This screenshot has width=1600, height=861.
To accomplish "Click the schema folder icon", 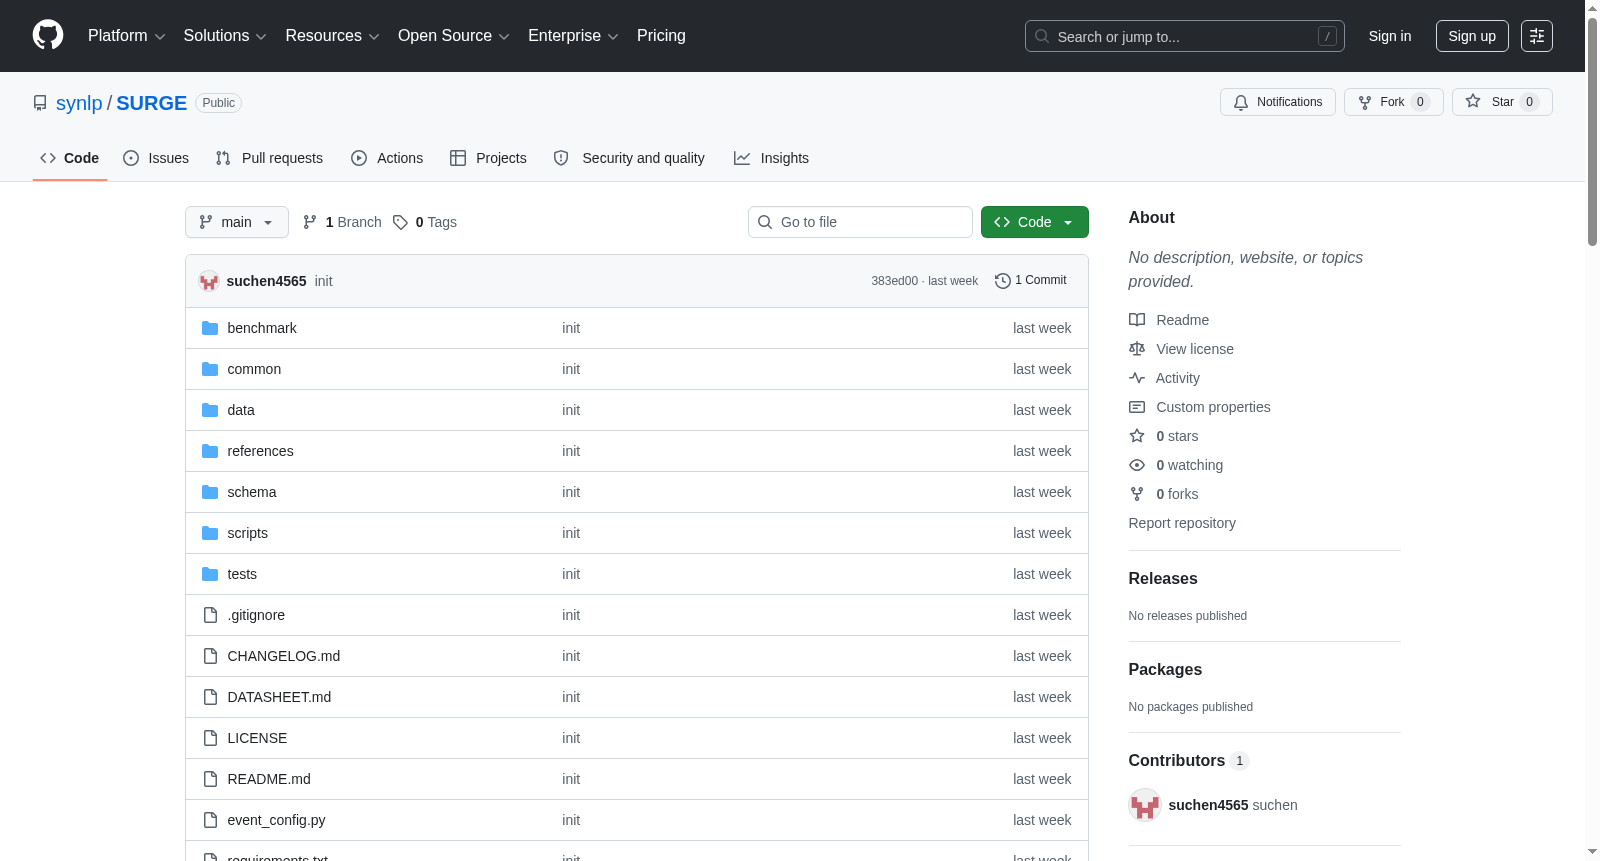I will (x=210, y=492).
